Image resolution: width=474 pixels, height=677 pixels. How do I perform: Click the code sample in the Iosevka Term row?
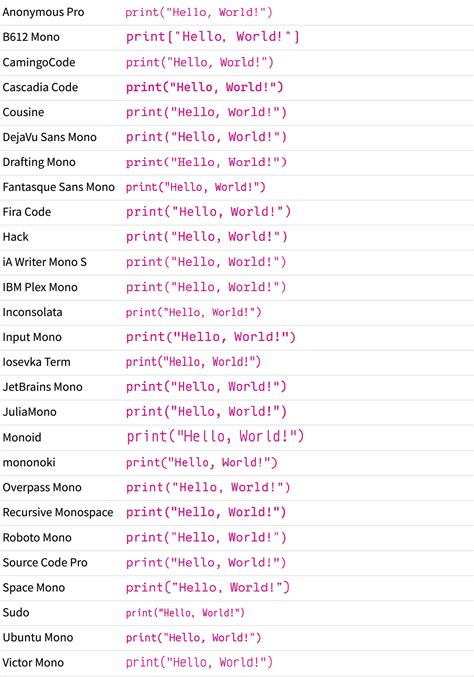click(193, 362)
